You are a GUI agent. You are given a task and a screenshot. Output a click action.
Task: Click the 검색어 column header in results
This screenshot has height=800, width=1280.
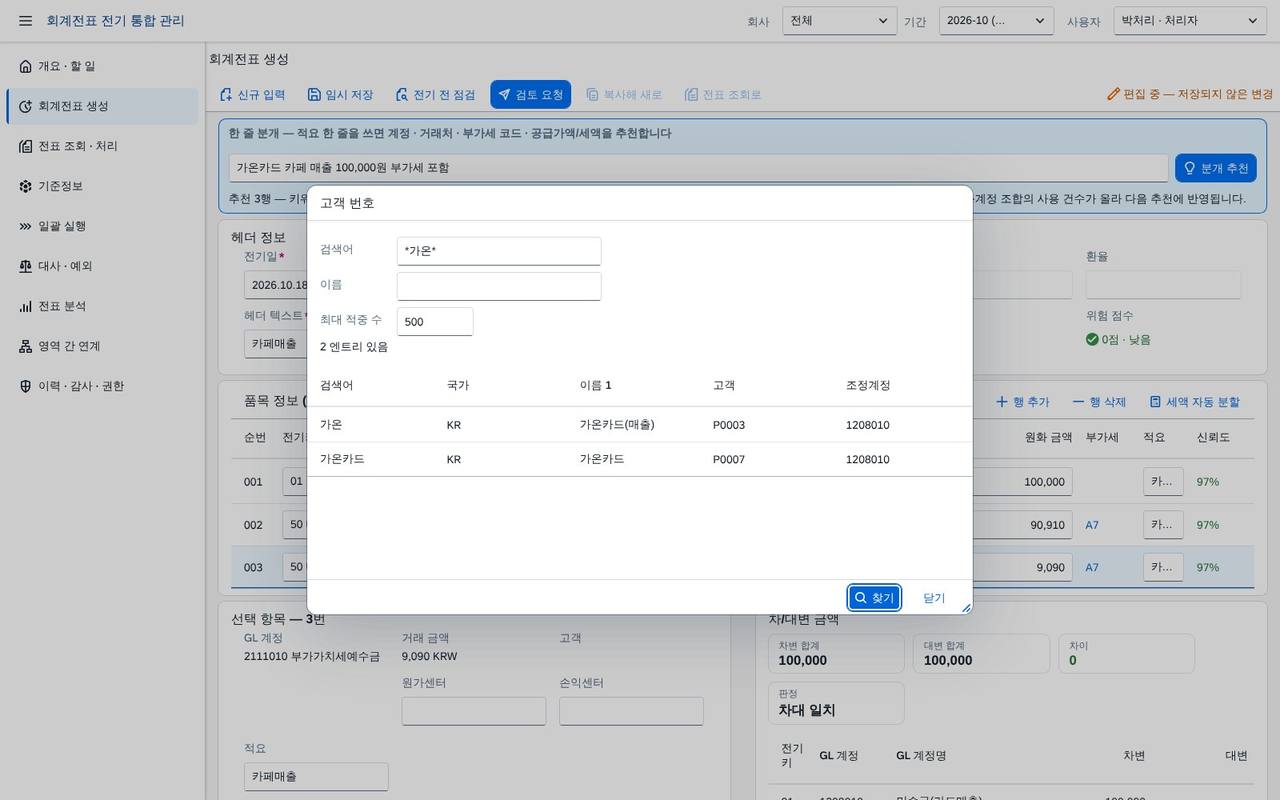pos(336,385)
